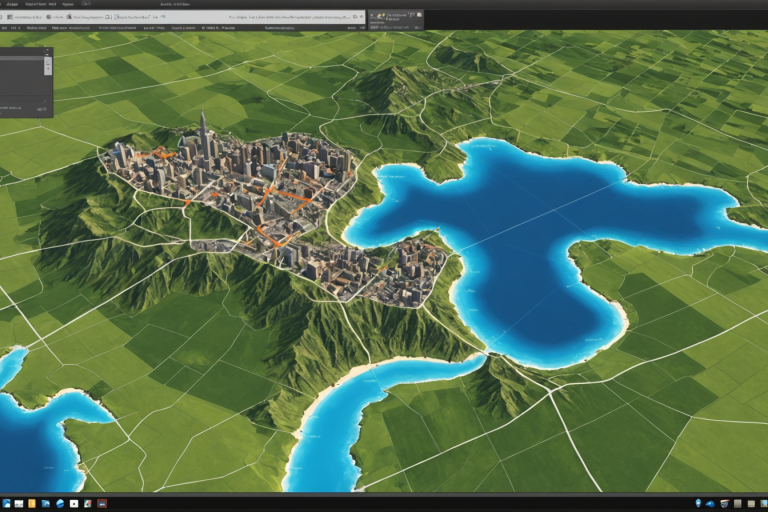Click the light-blue bulb-shaped tray icon
The height and width of the screenshot is (512, 768).
point(698,503)
